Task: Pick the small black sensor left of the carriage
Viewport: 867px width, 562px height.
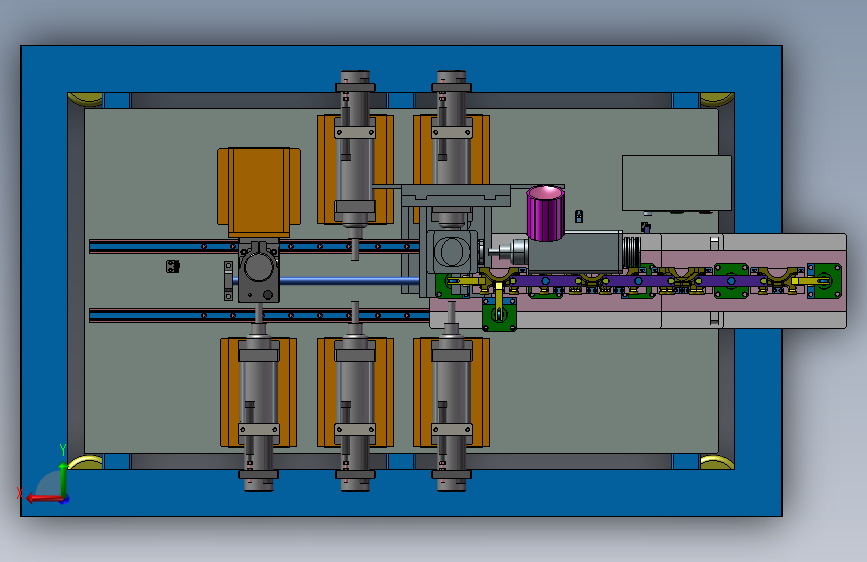Action: 173,266
